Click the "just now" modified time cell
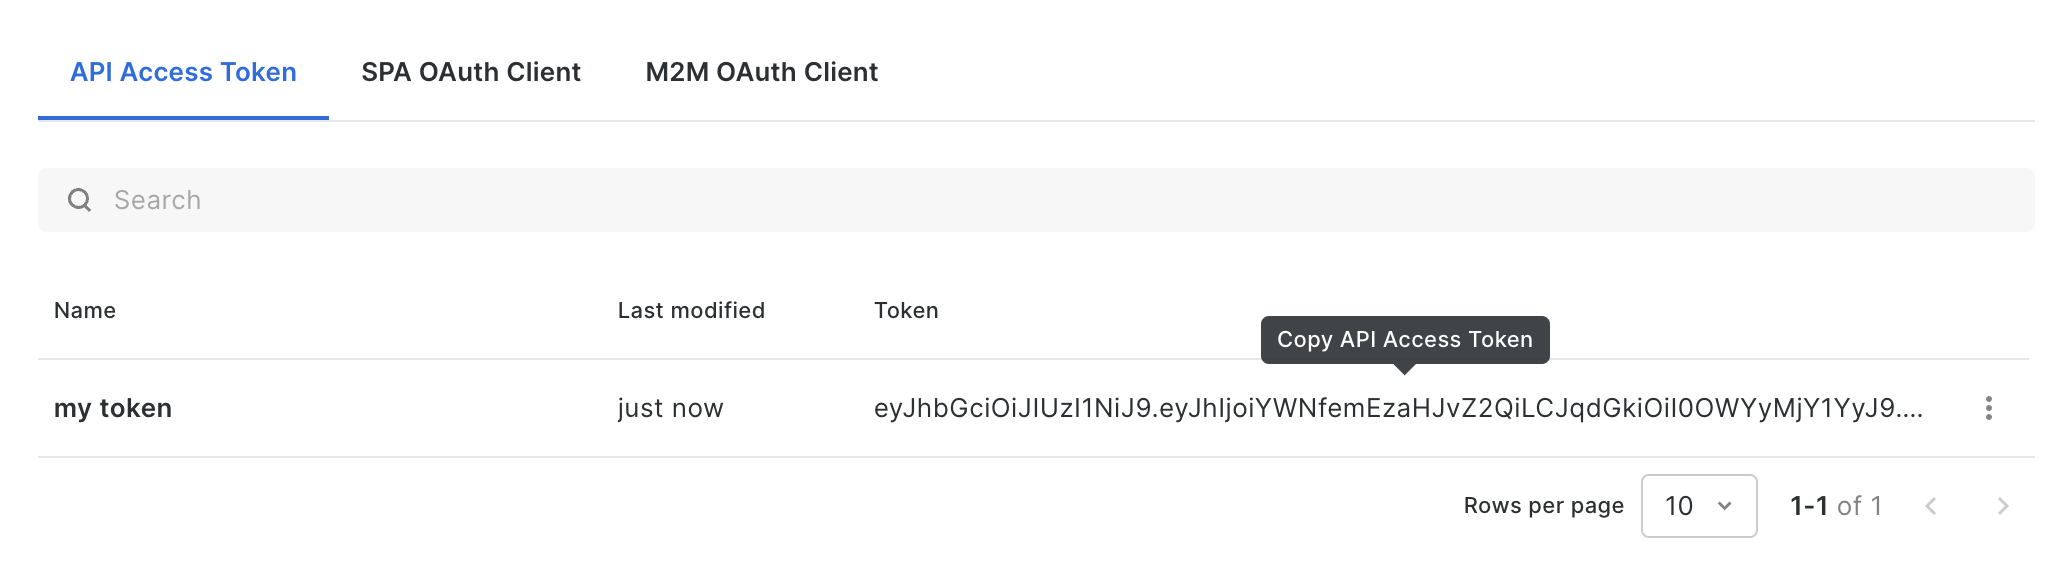Image resolution: width=2072 pixels, height=576 pixels. [670, 408]
